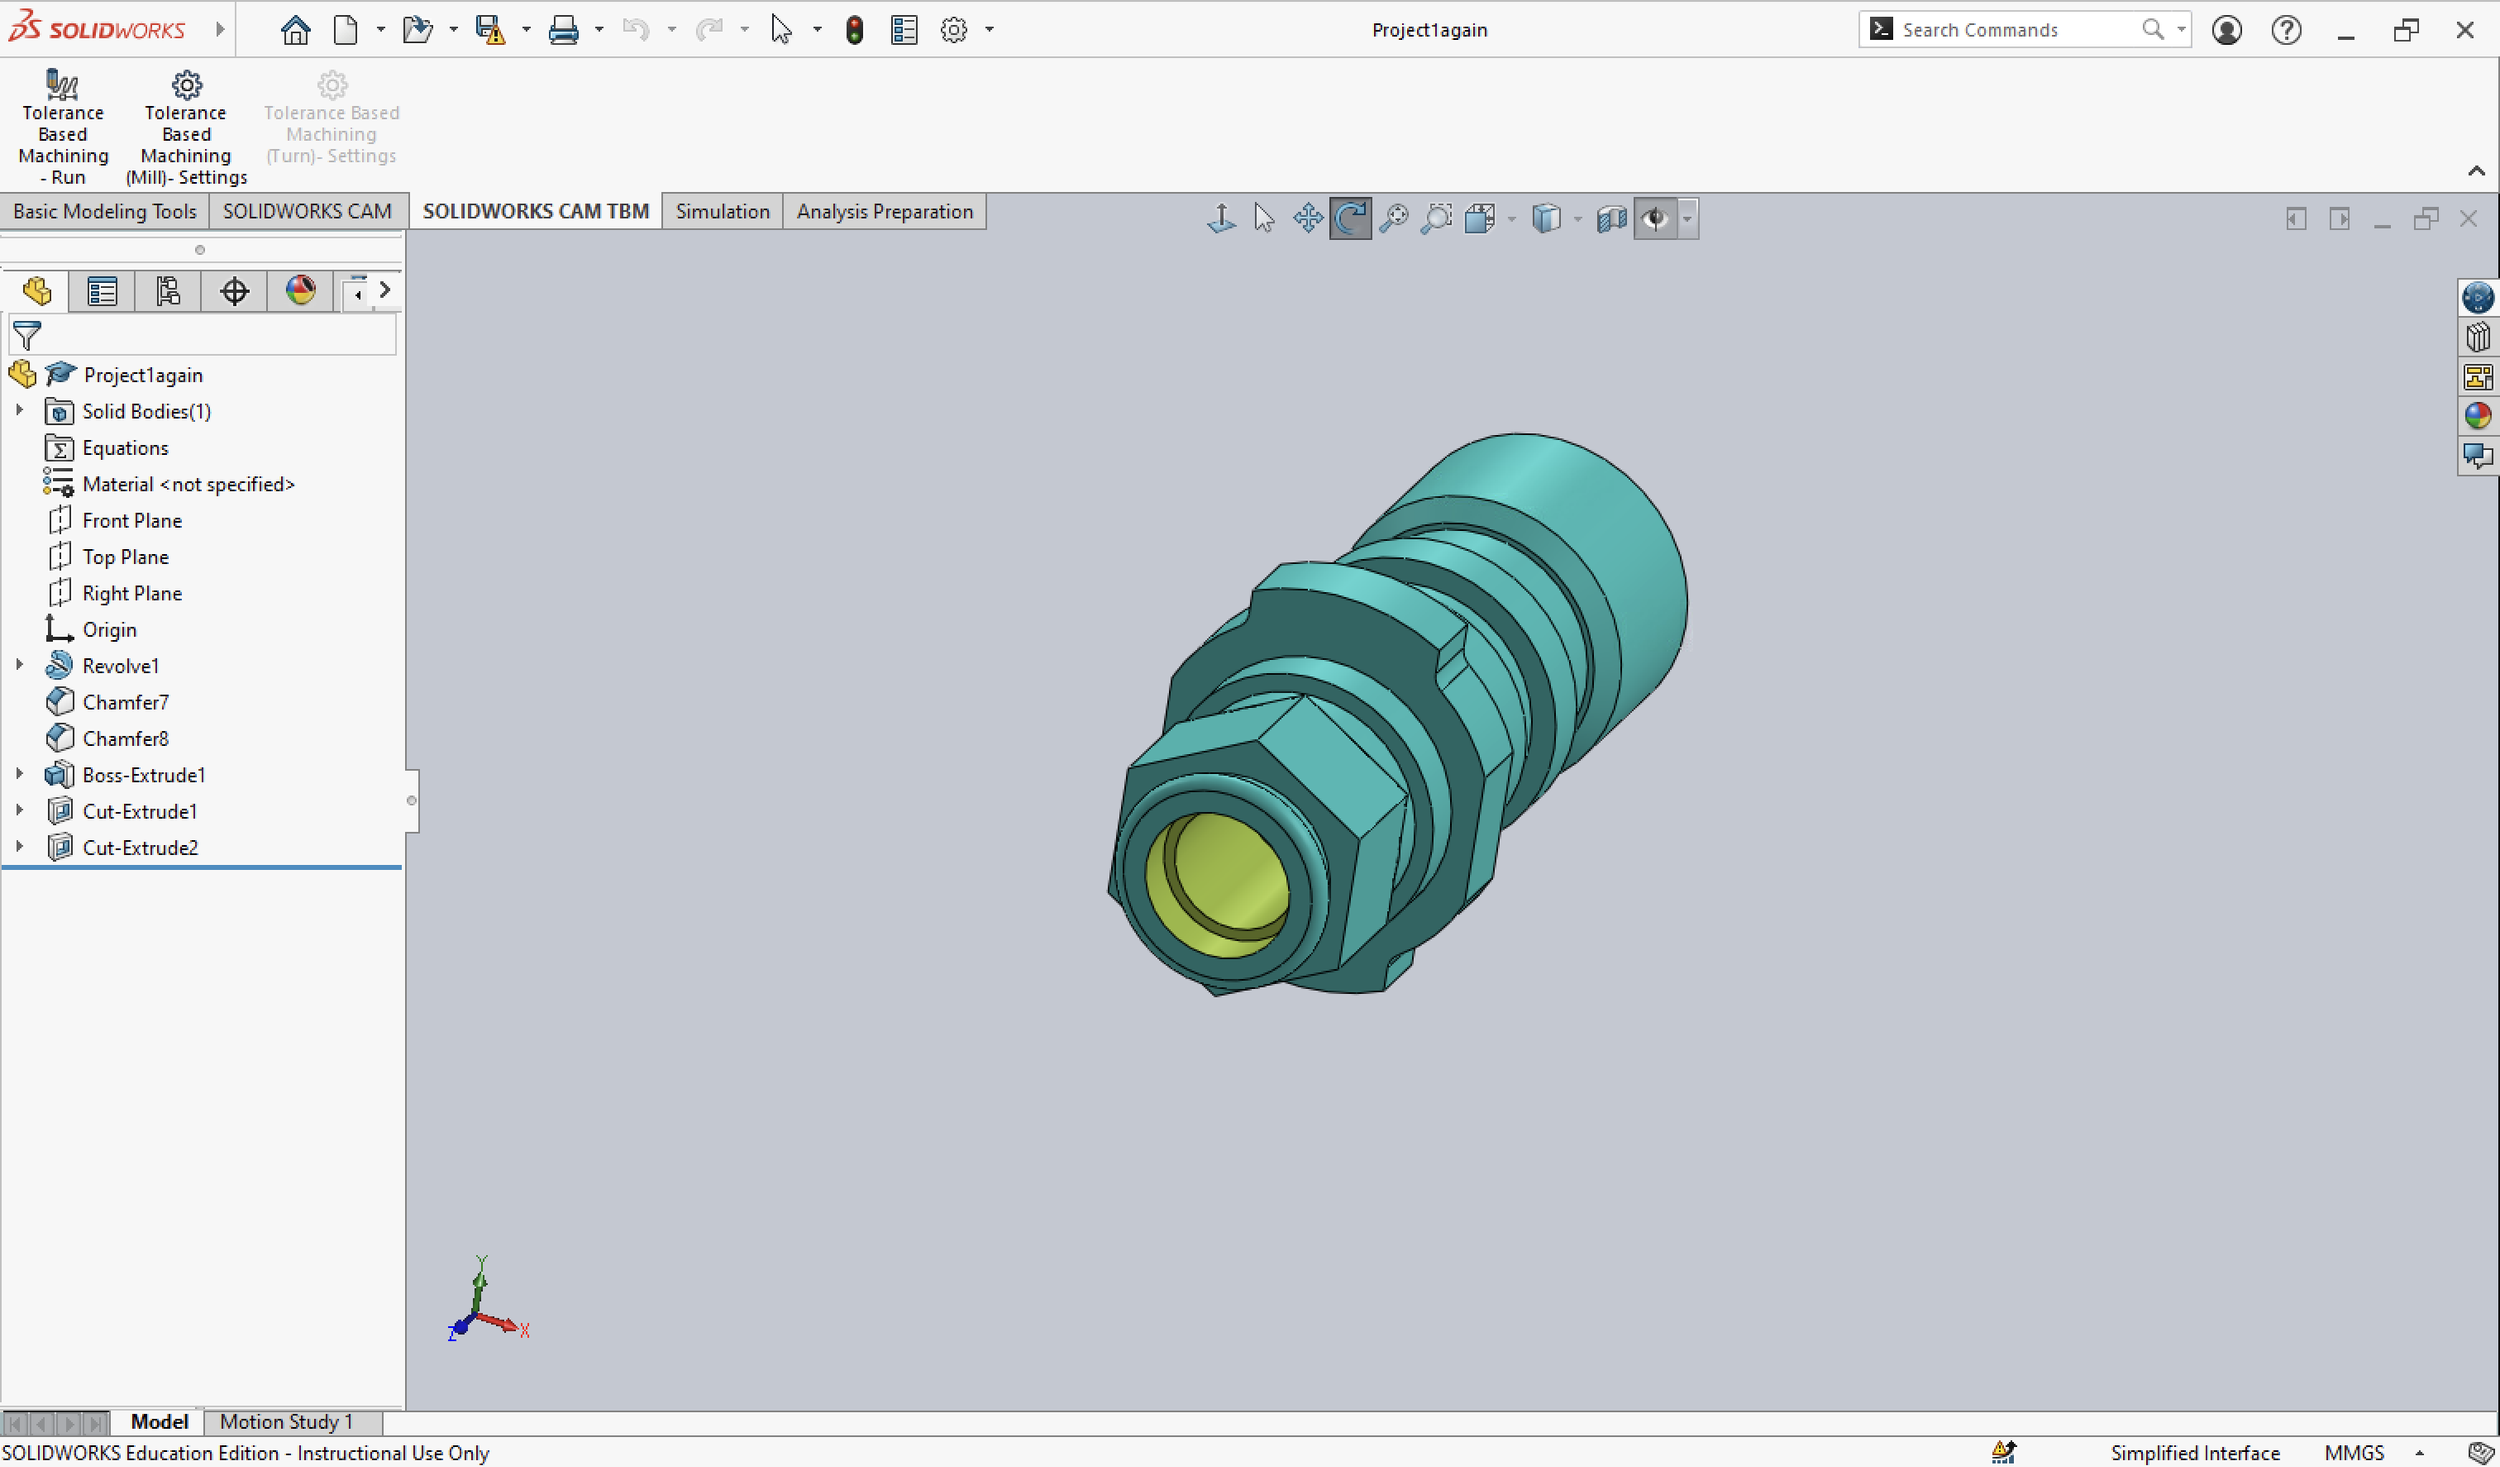Expand the Solid Bodies(1) folder
Viewport: 2500px width, 1467px height.
[x=19, y=411]
